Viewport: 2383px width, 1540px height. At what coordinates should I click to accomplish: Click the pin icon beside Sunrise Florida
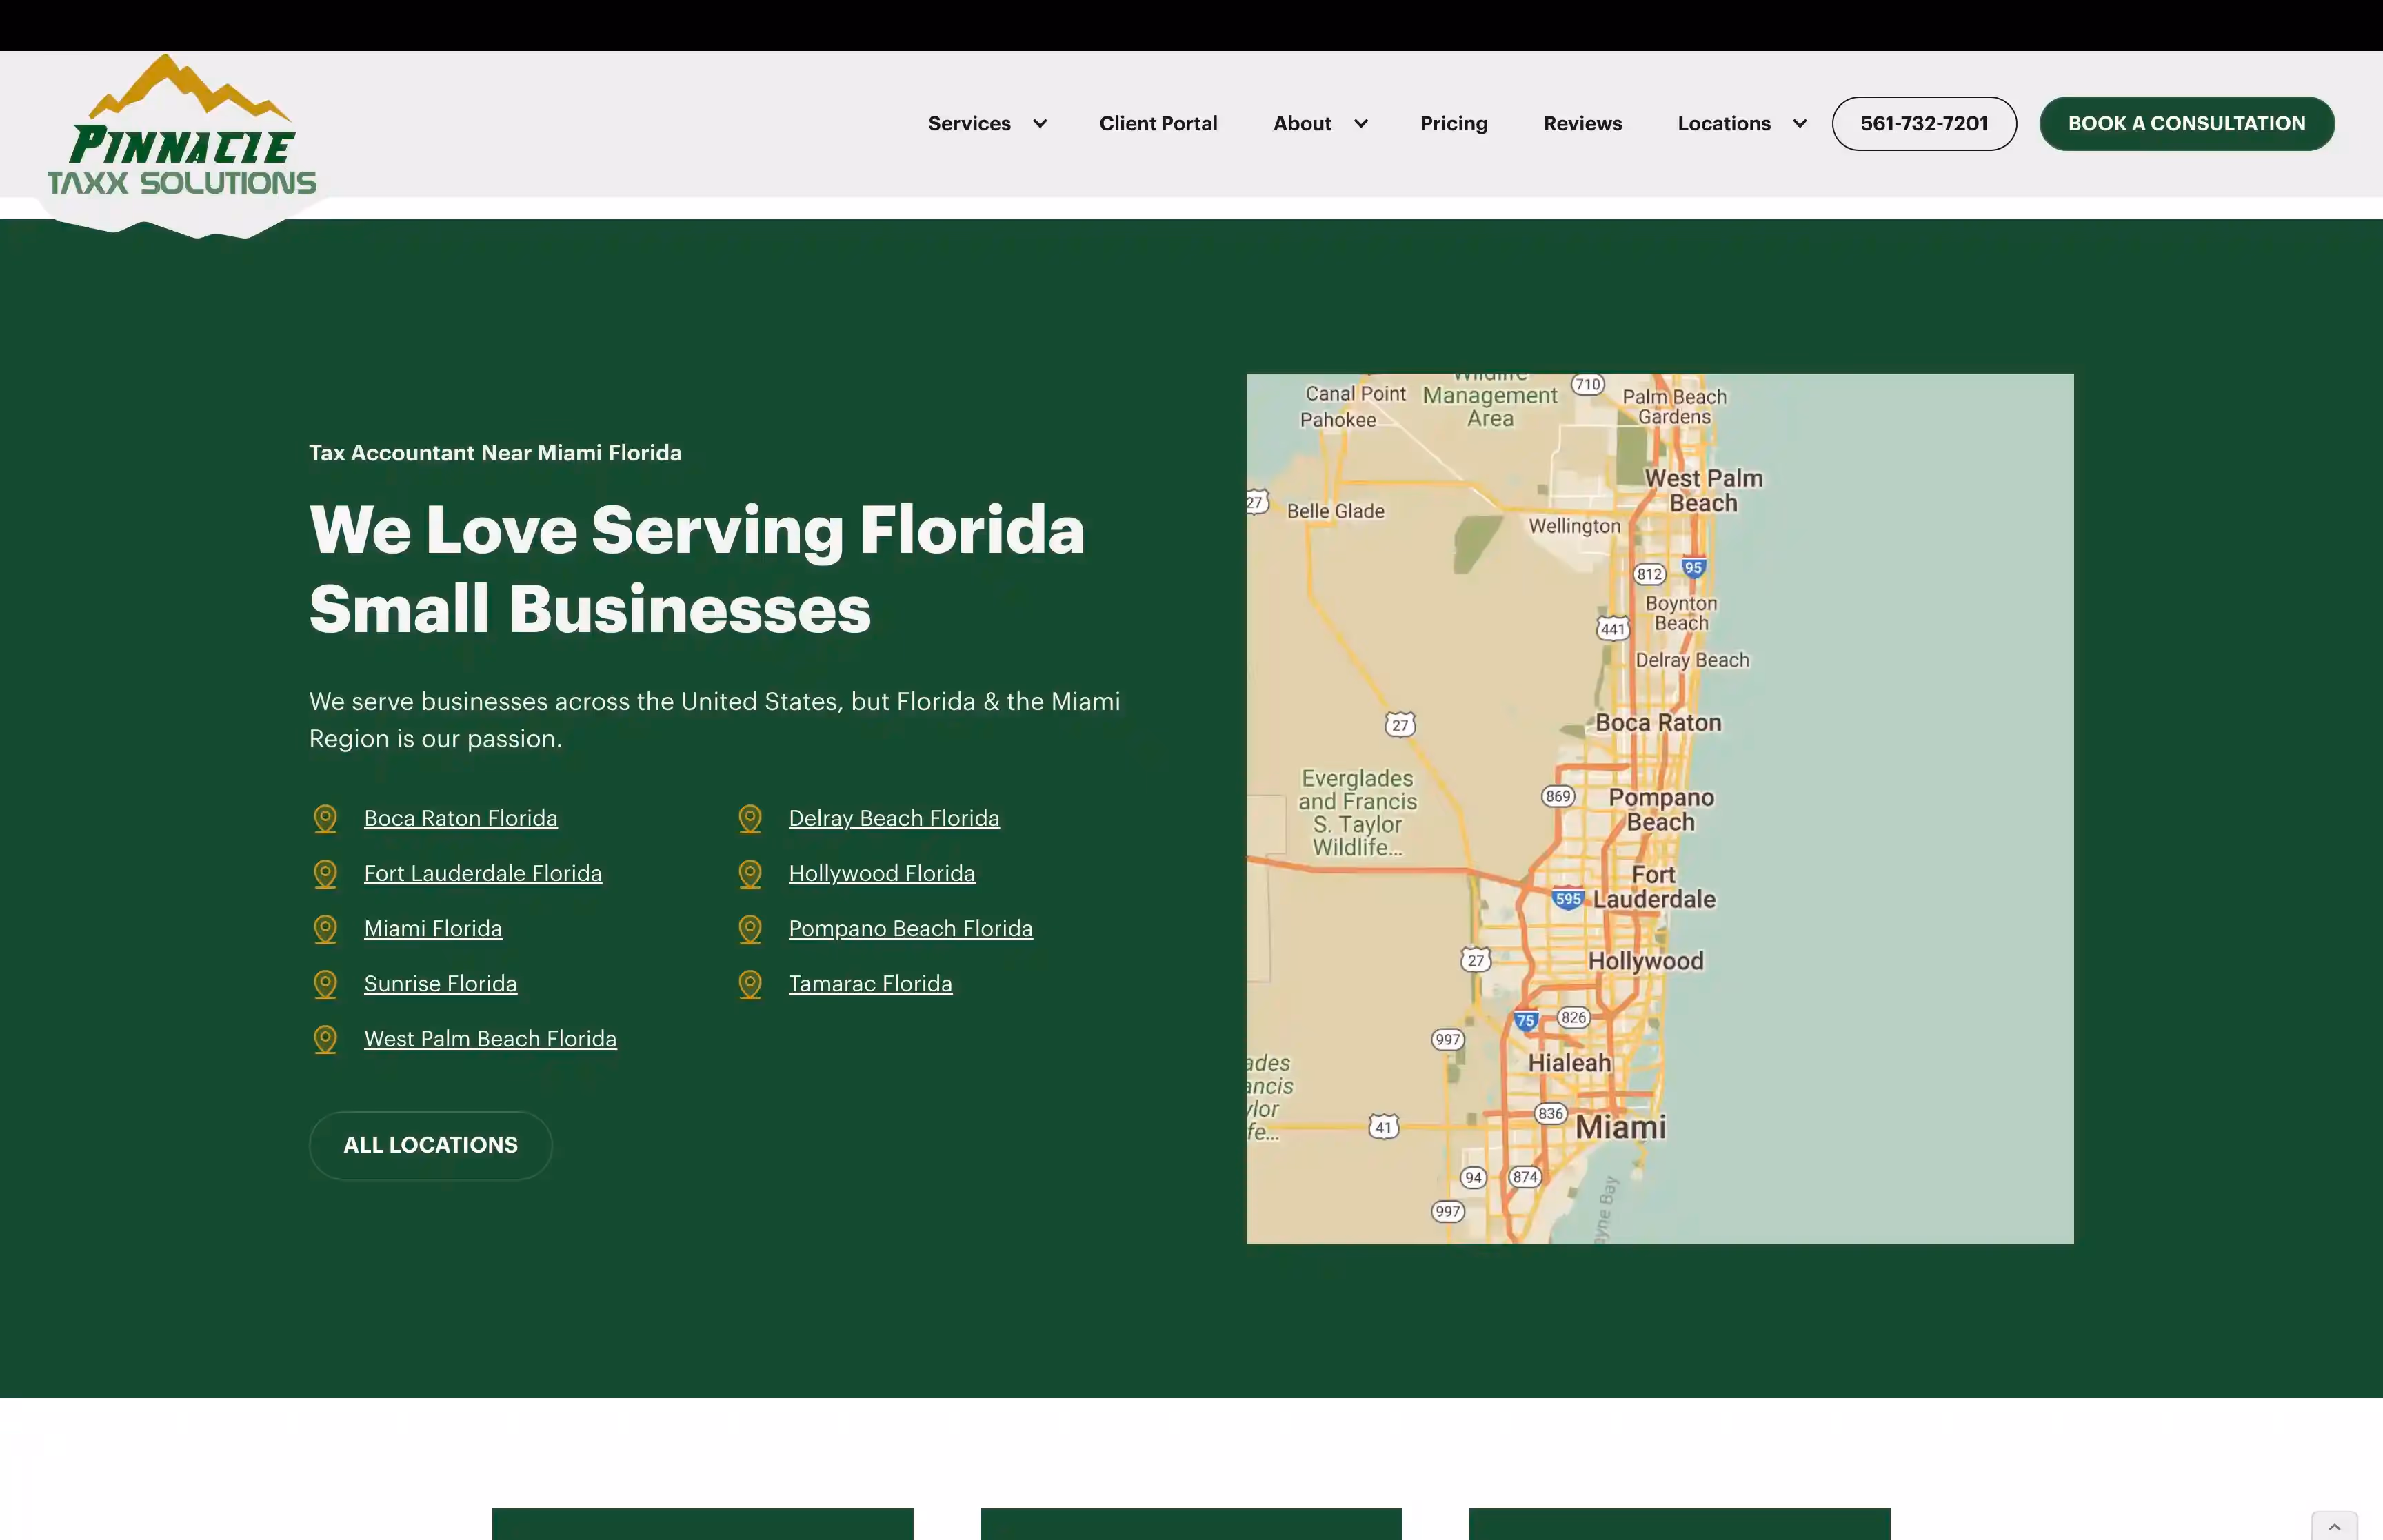(325, 984)
